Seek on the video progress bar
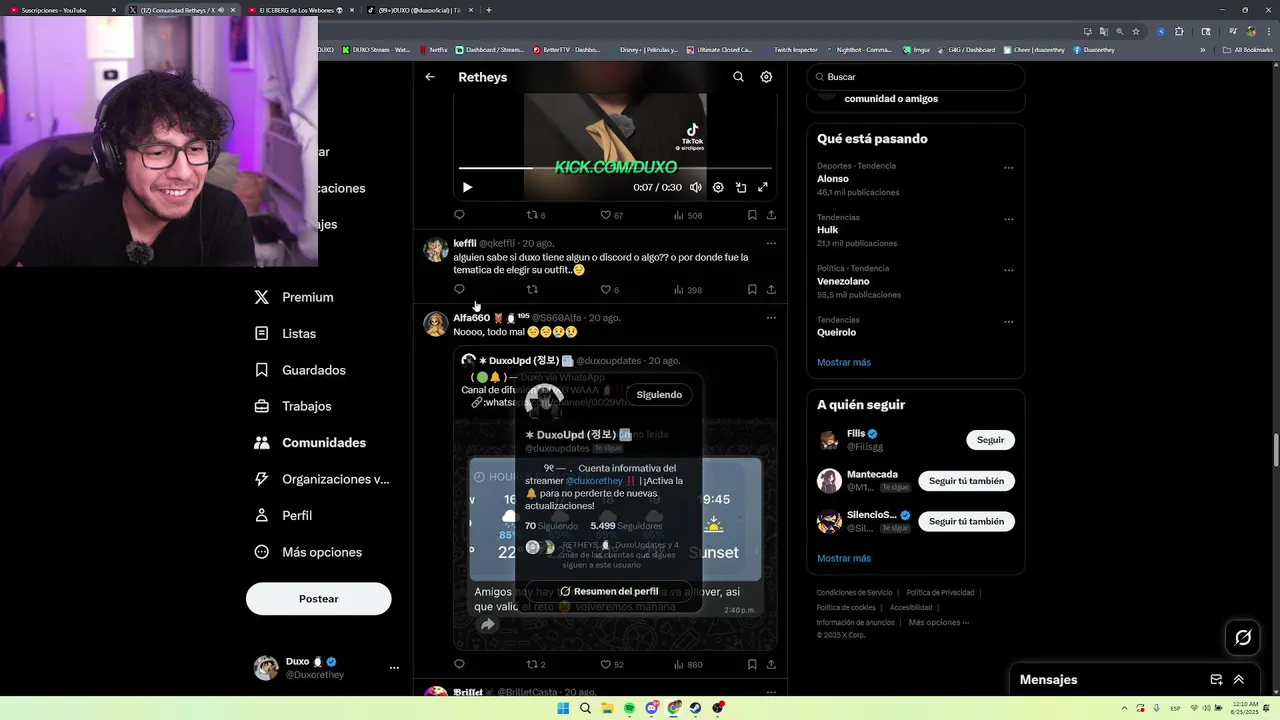Screen dimensions: 1280x720 (x=615, y=168)
